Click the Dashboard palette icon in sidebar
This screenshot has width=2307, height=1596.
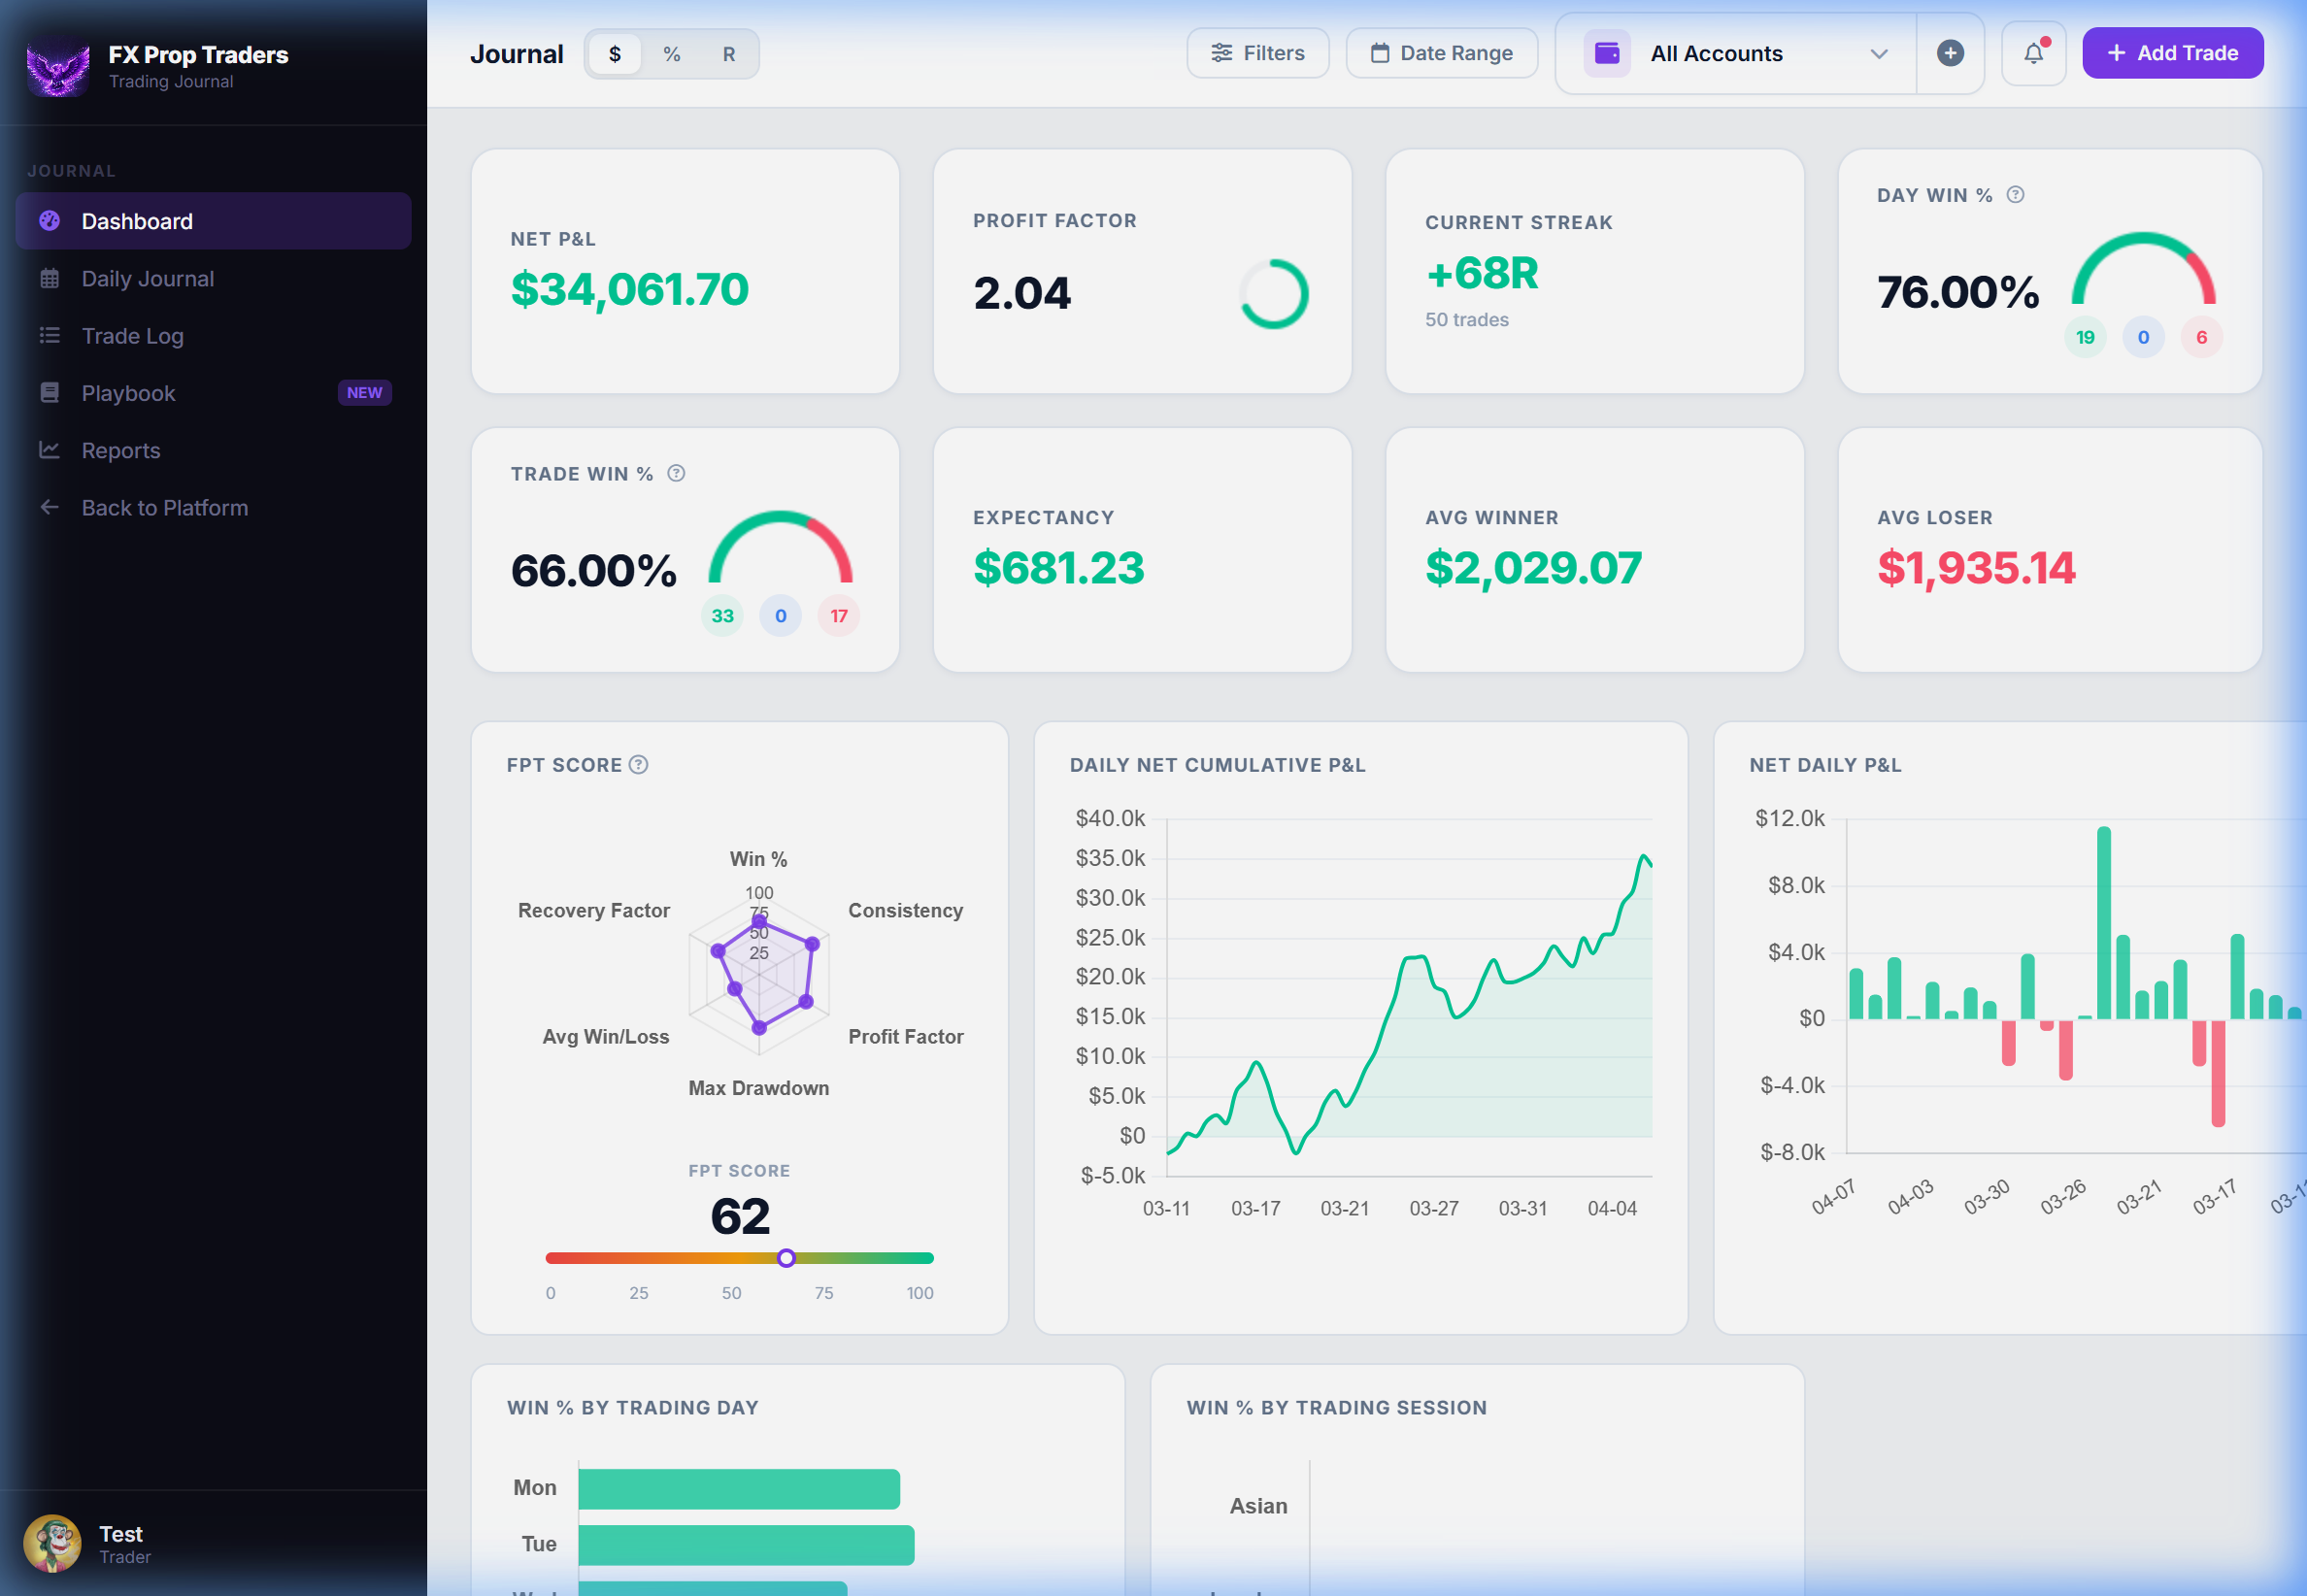pos(49,221)
